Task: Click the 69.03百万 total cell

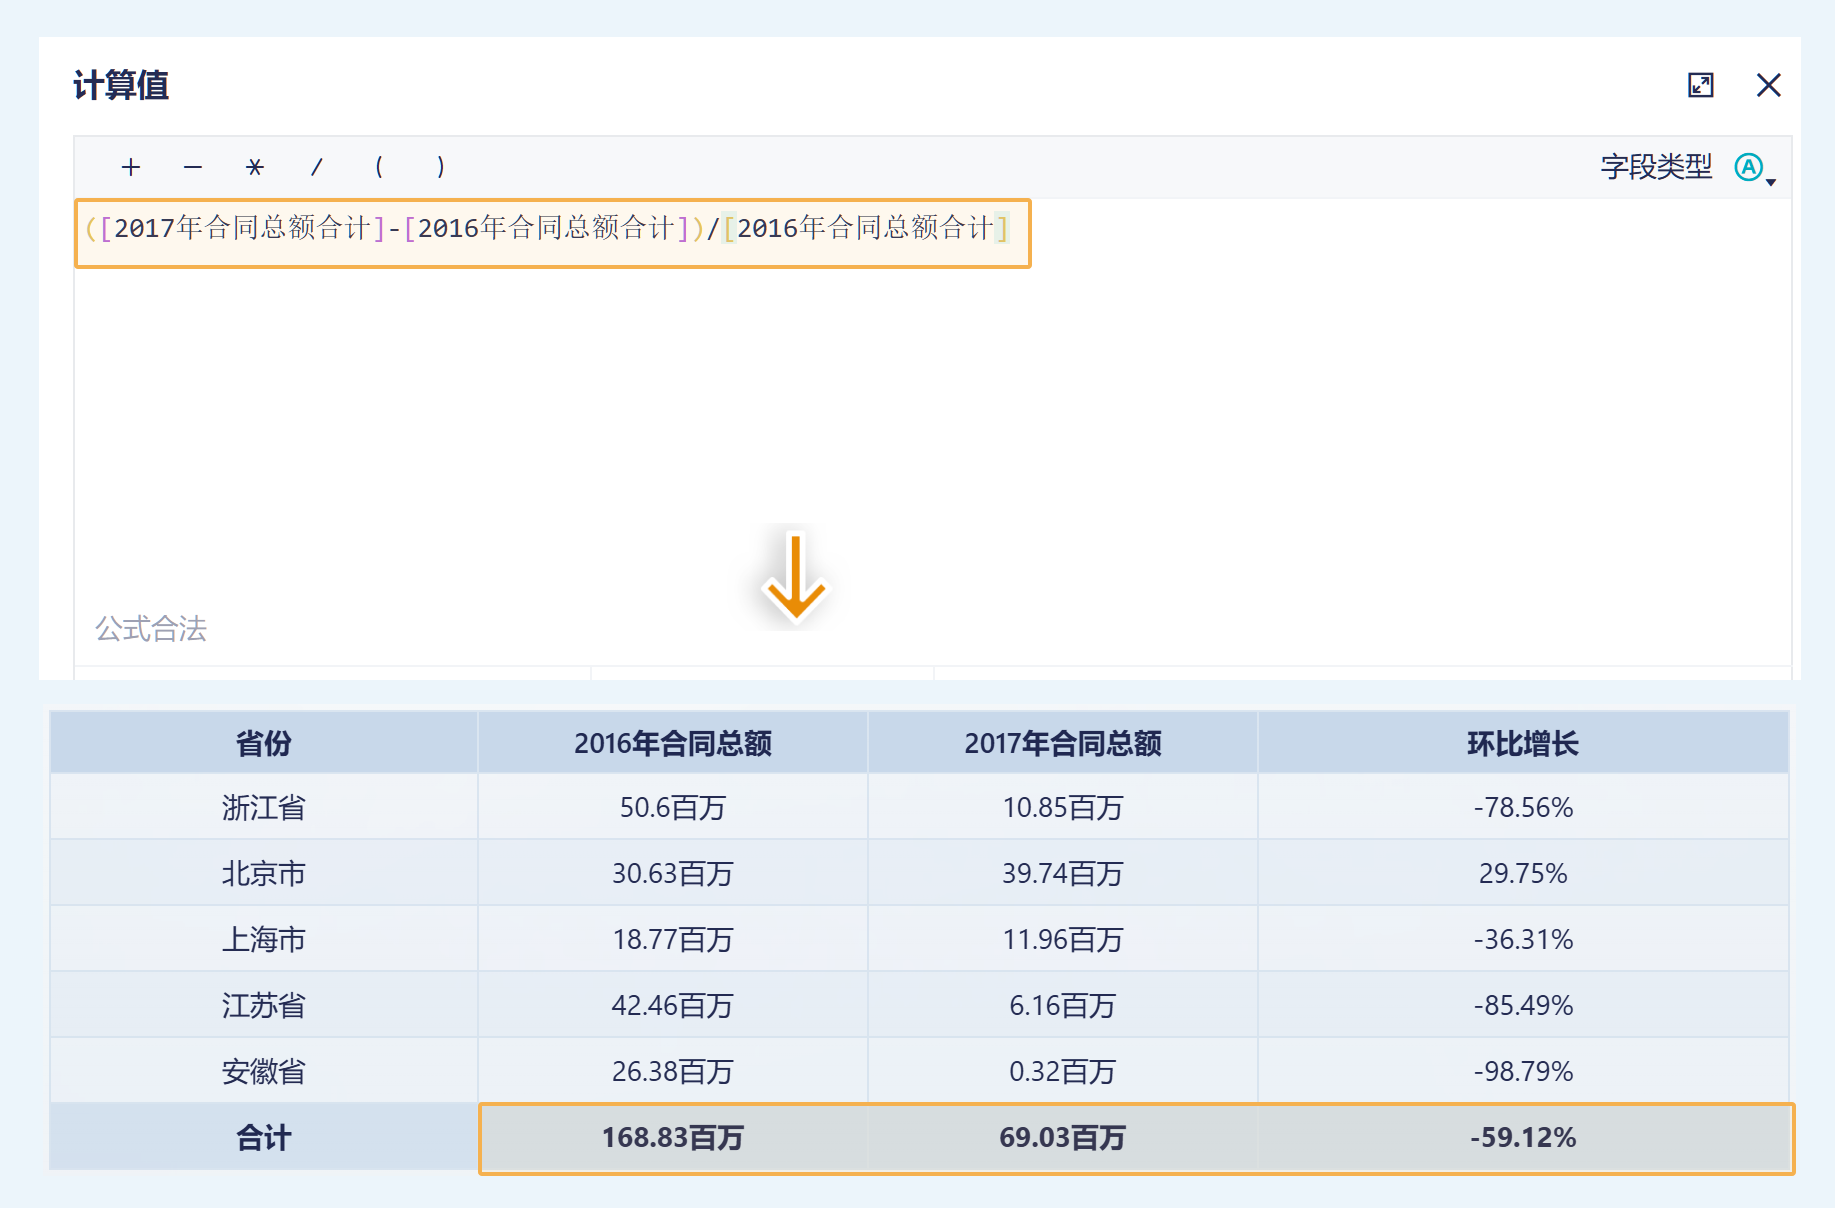Action: 1063,1137
